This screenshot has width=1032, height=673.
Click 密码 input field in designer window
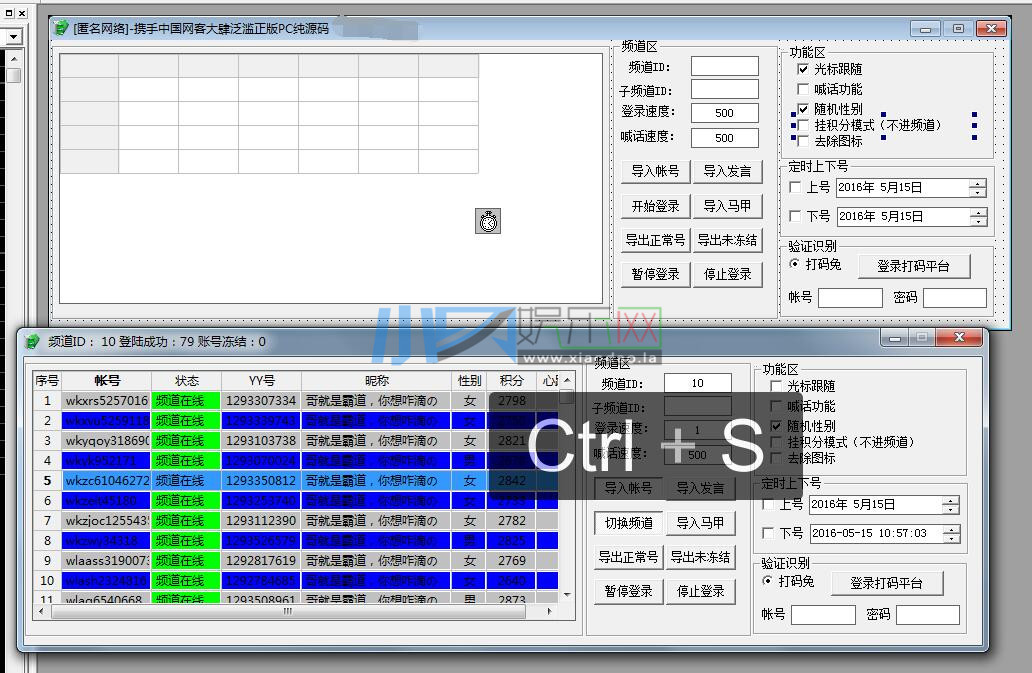pos(955,298)
